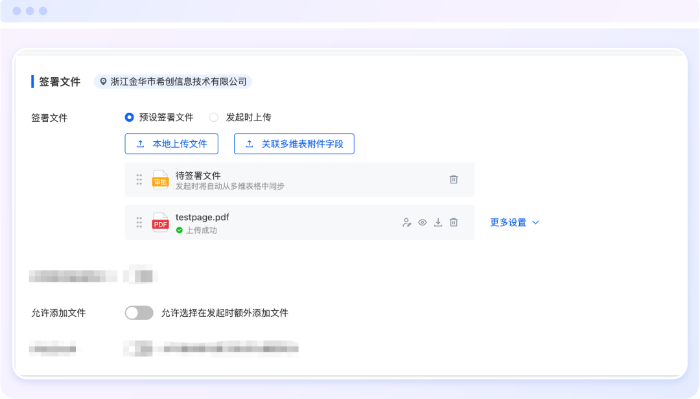Screen dimensions: 700x399
Task: Click the 允许添加文件 field label
Action: click(58, 313)
